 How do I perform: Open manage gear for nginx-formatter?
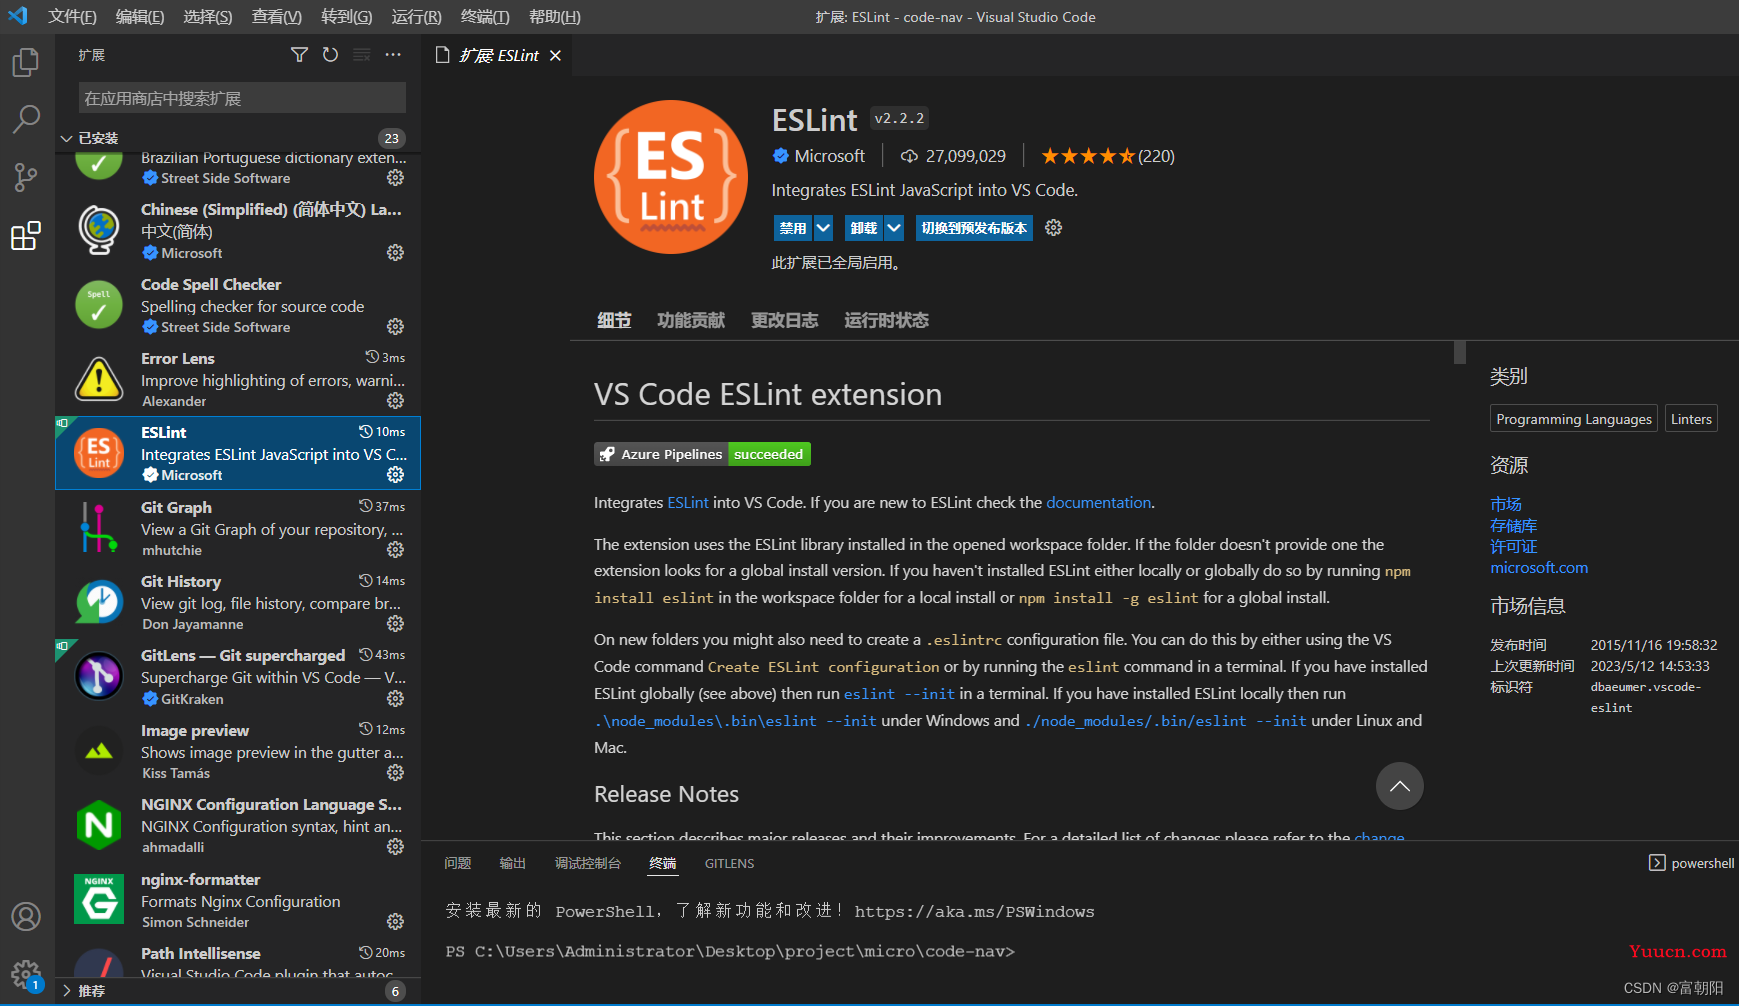click(x=396, y=922)
